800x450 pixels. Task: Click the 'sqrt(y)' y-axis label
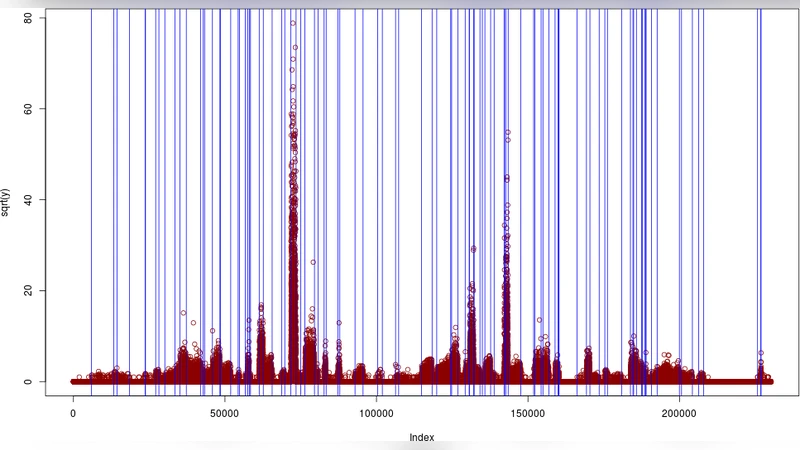point(15,200)
